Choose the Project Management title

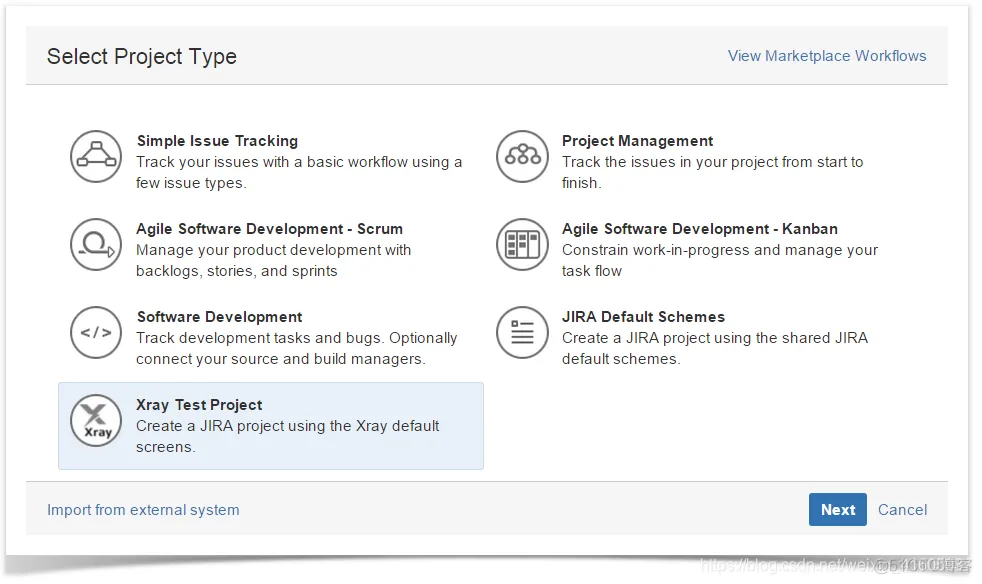tap(638, 141)
